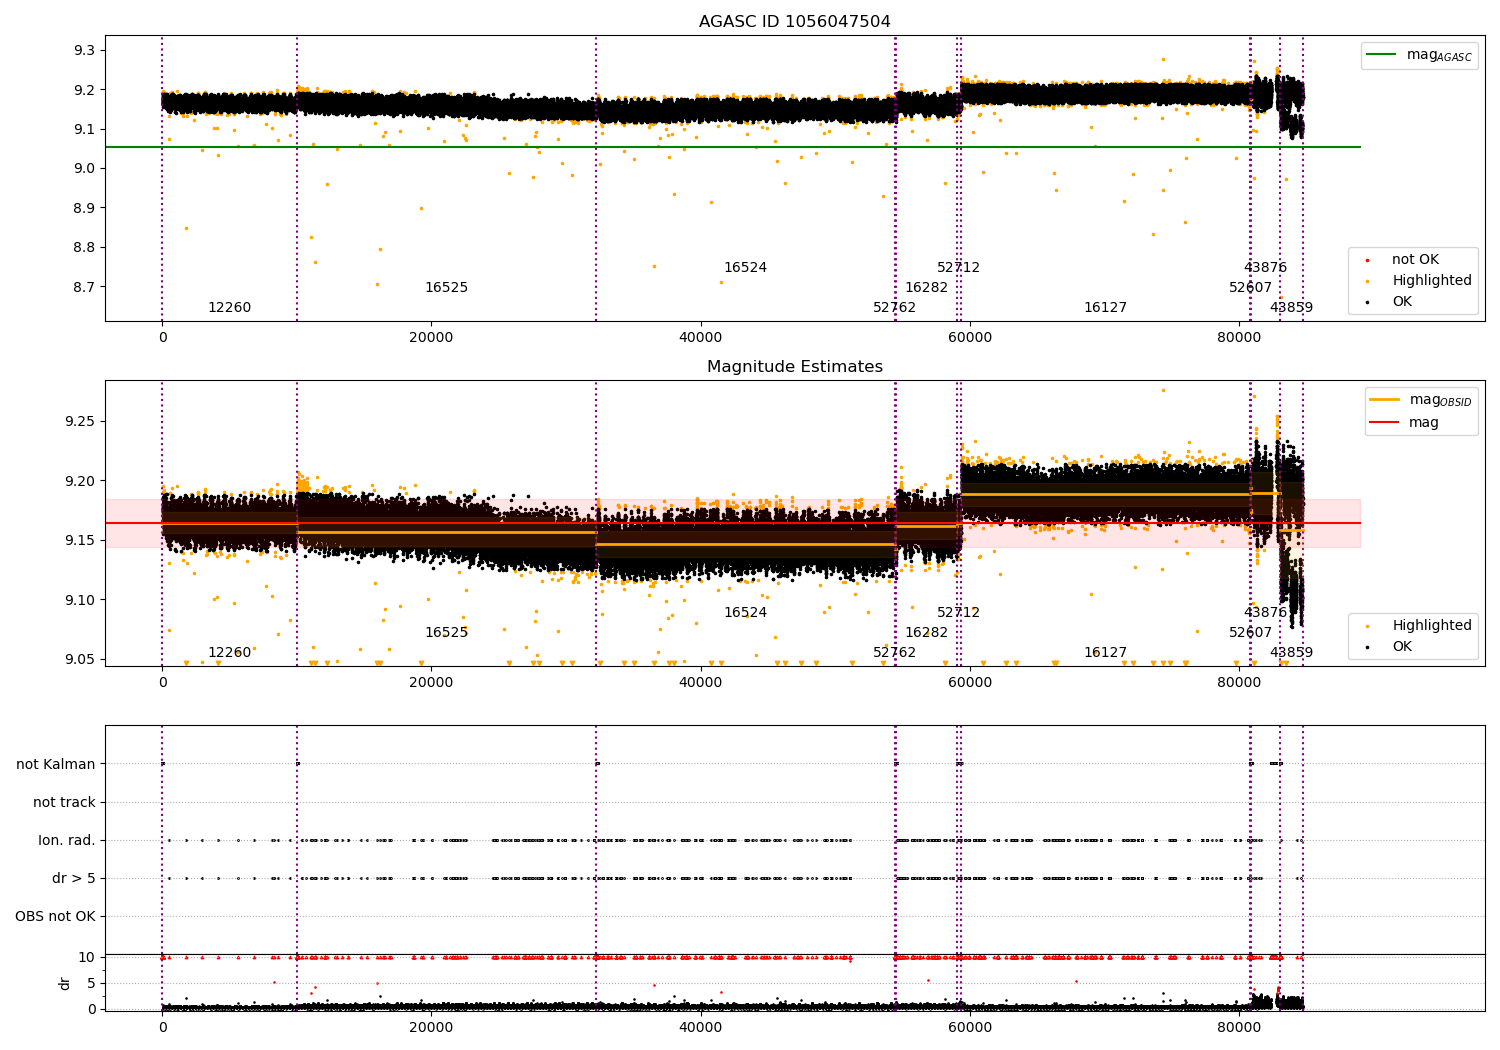This screenshot has width=1500, height=1050.
Task: Click obsid label 43859 in the AGASC ID plot
Action: tap(1291, 308)
